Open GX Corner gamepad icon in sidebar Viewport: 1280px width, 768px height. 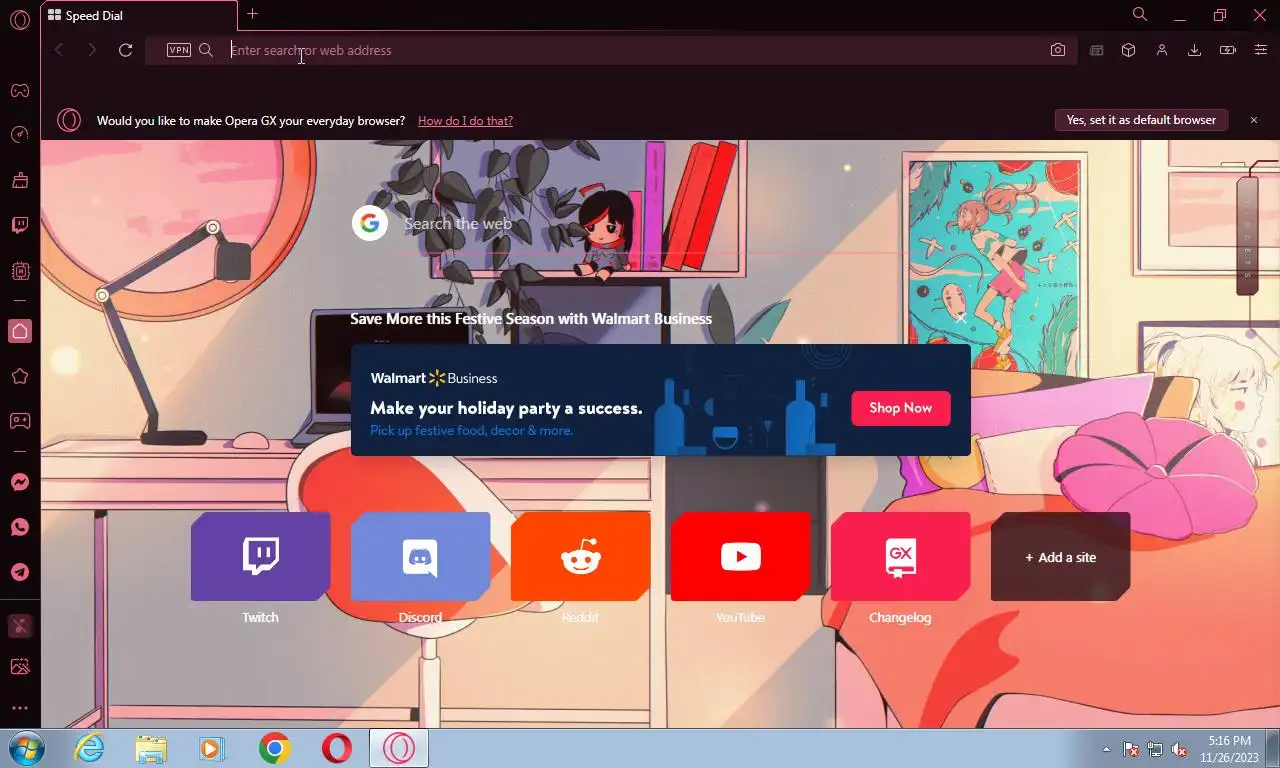pyautogui.click(x=19, y=91)
